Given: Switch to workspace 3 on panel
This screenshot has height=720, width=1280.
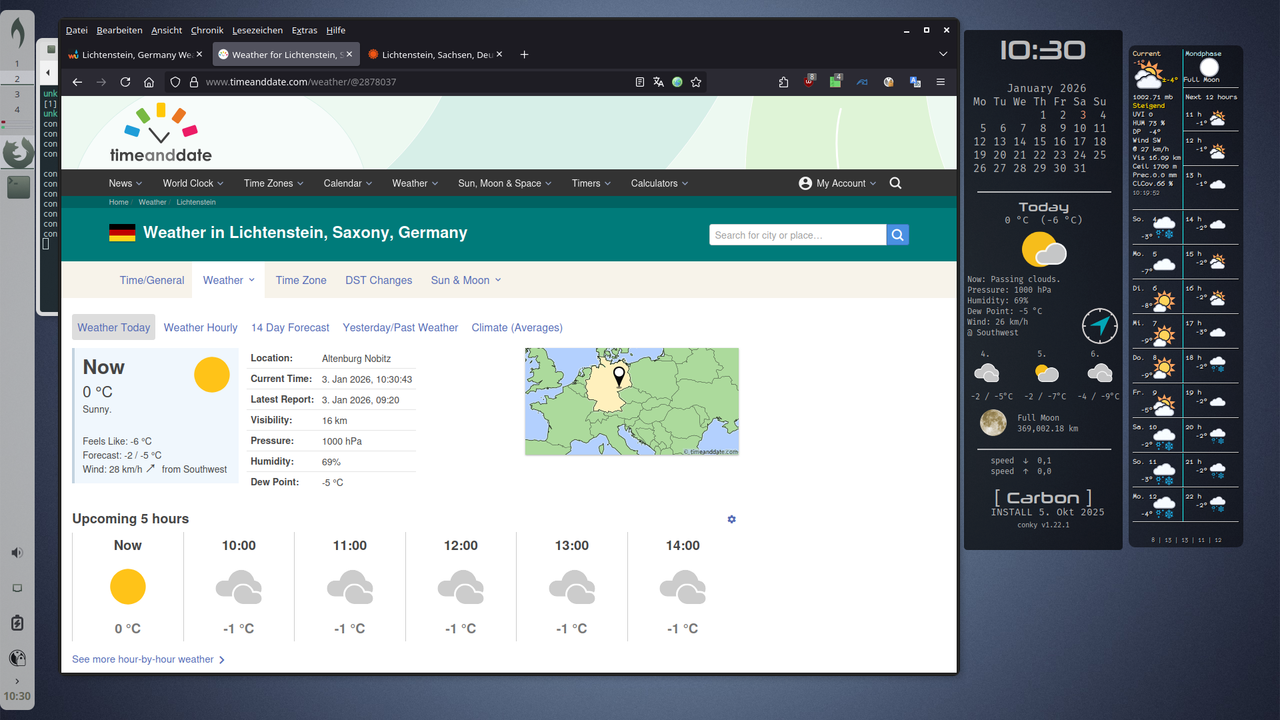Looking at the screenshot, I should click(x=16, y=95).
